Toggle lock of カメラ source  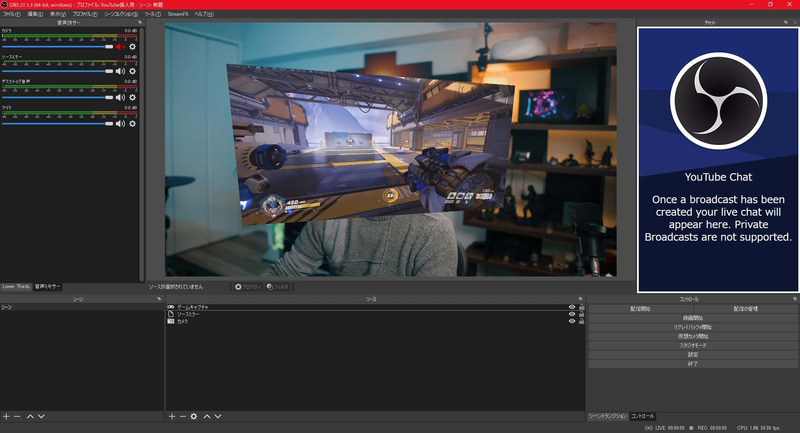point(581,321)
